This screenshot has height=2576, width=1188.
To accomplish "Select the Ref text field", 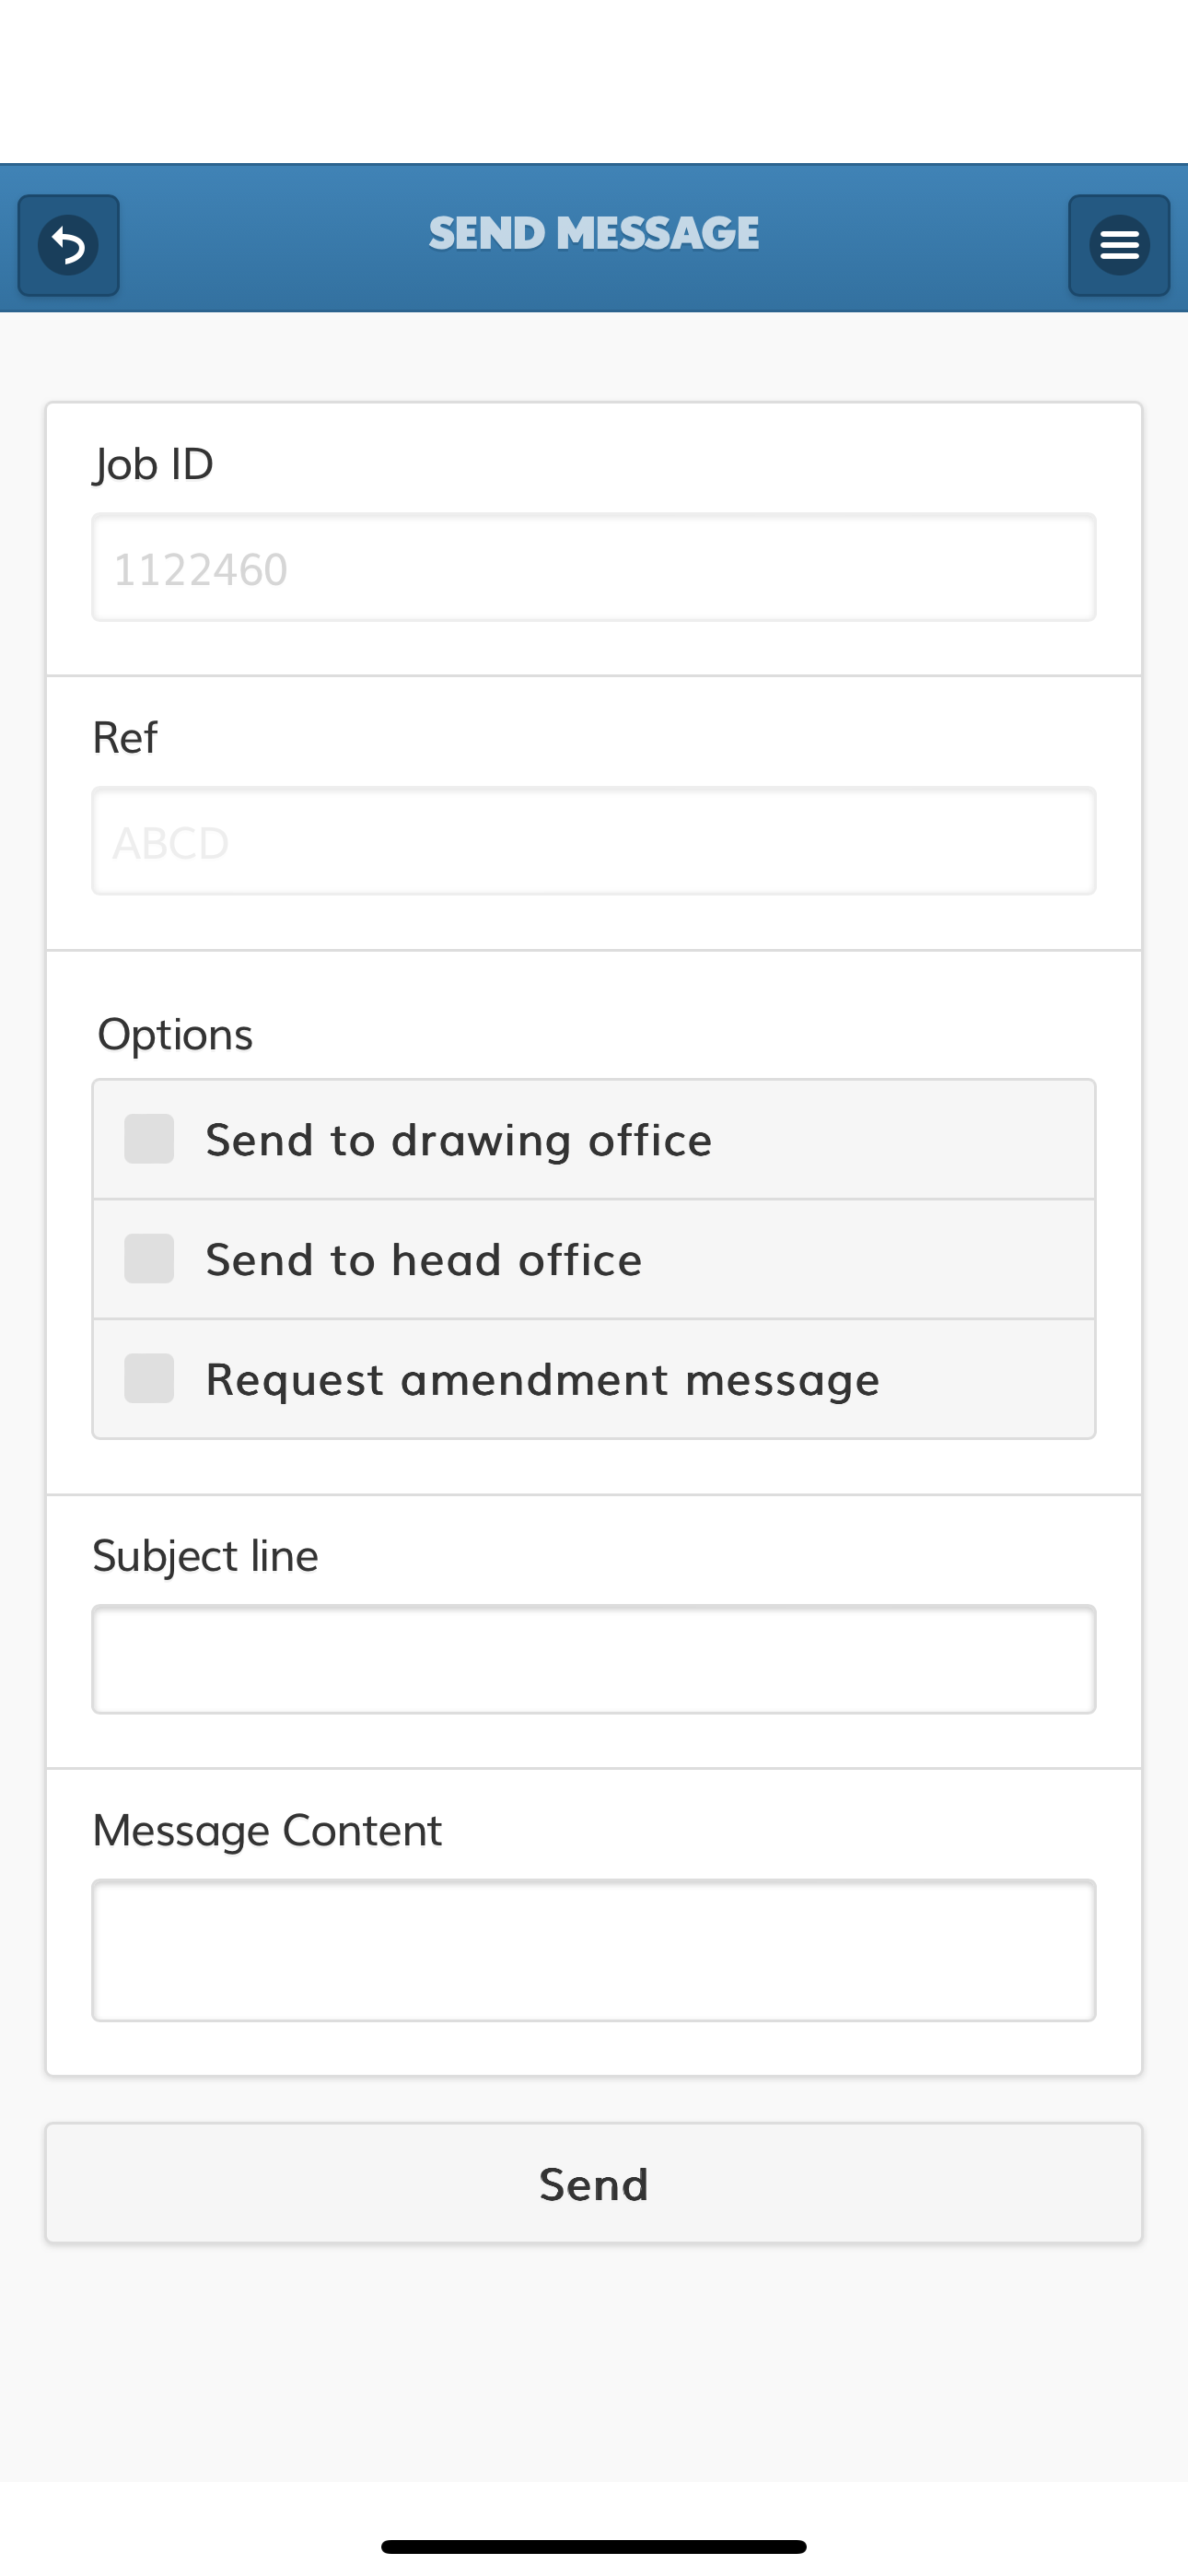I will (594, 841).
